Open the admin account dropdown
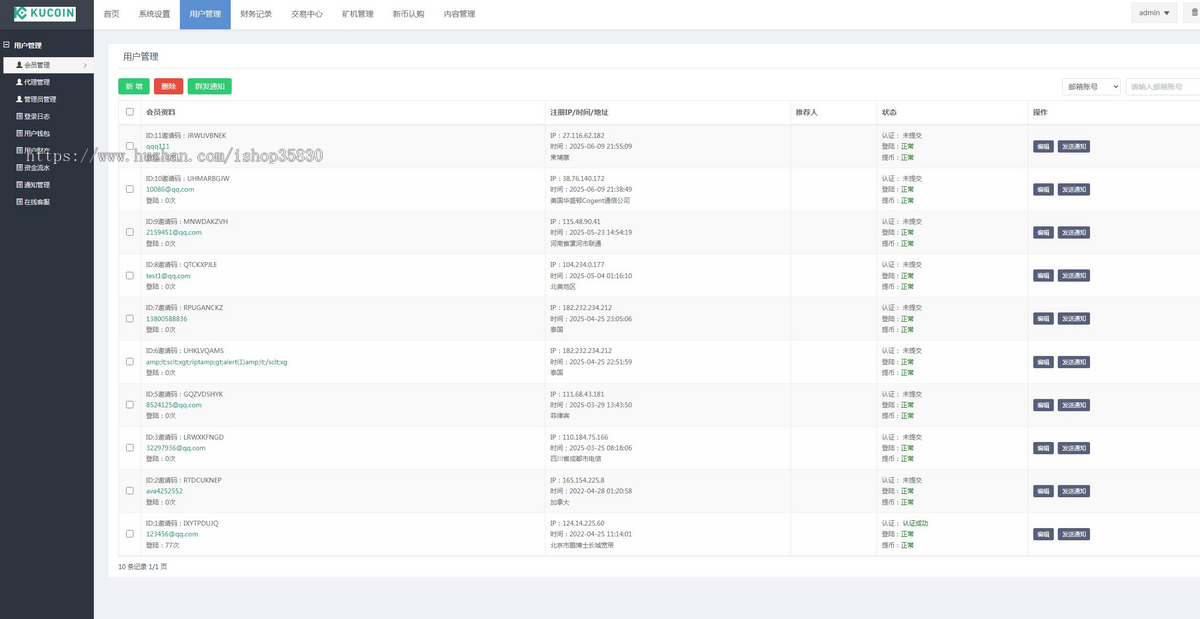This screenshot has width=1200, height=619. click(x=1154, y=13)
